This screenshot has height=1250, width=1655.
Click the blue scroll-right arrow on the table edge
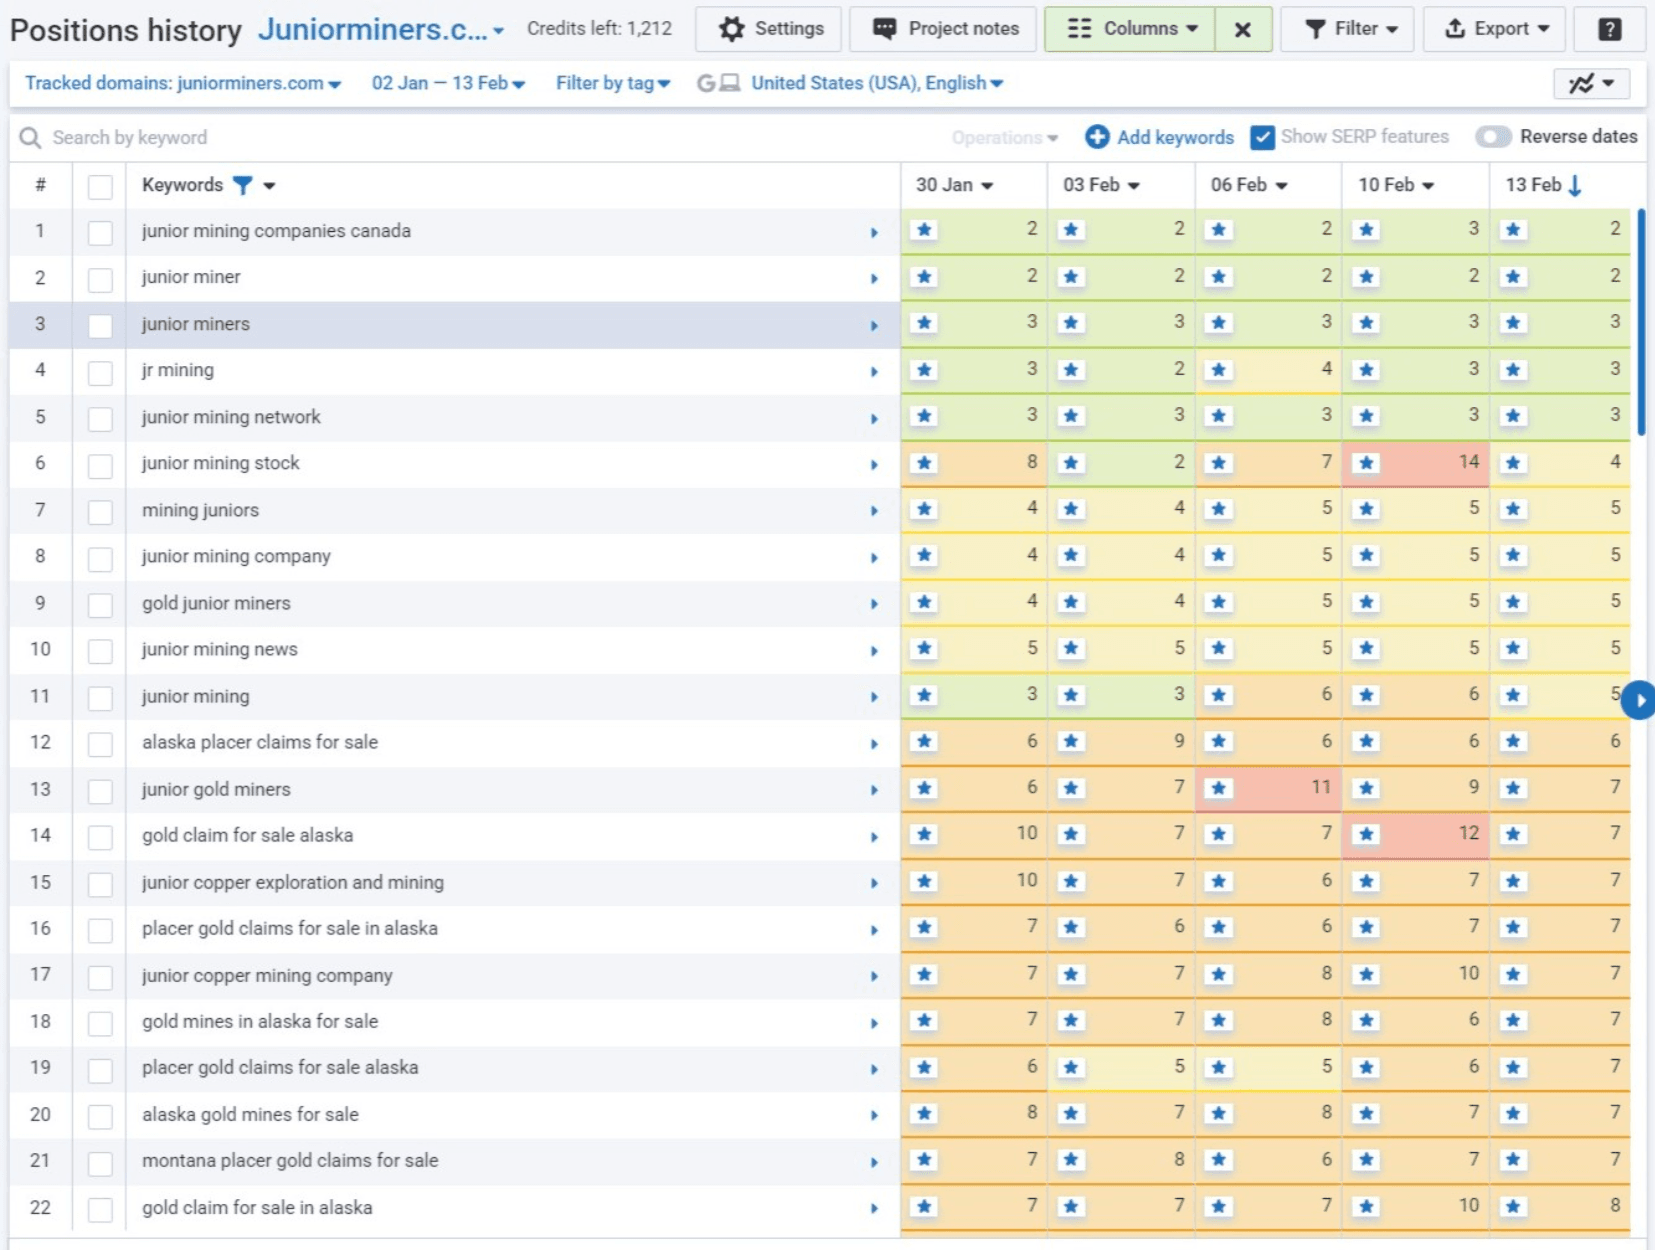[1638, 700]
